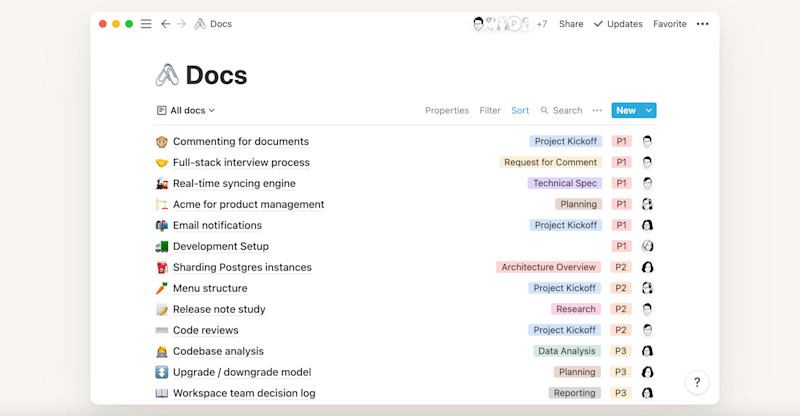Click the blue New button

click(626, 110)
